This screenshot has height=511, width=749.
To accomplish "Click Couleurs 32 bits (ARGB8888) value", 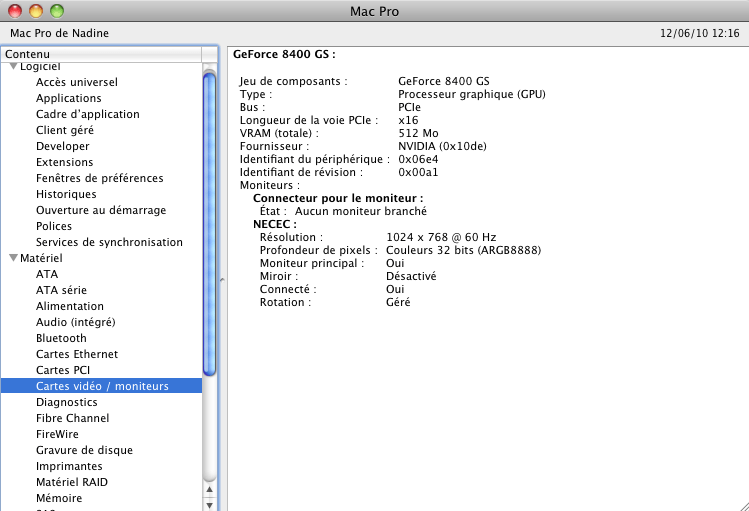I will pos(463,250).
